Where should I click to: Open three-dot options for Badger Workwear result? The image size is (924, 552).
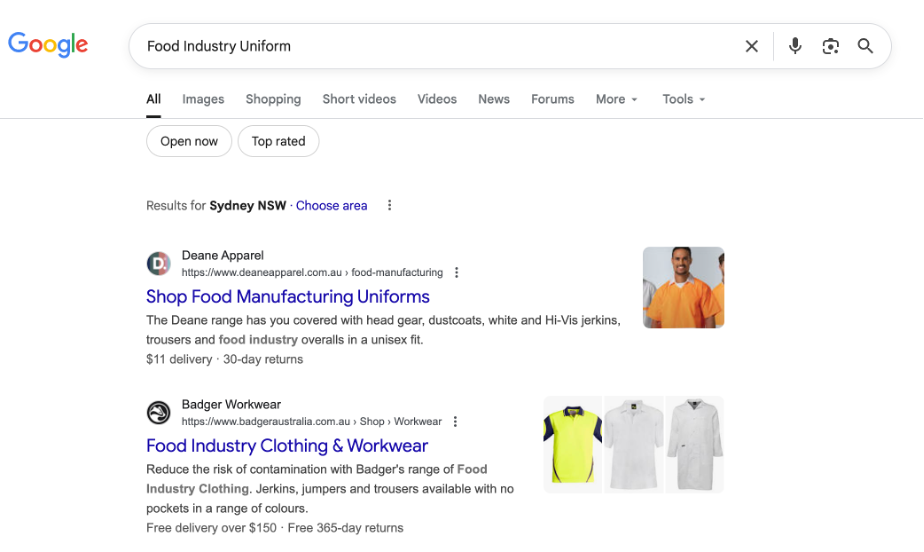click(x=456, y=422)
